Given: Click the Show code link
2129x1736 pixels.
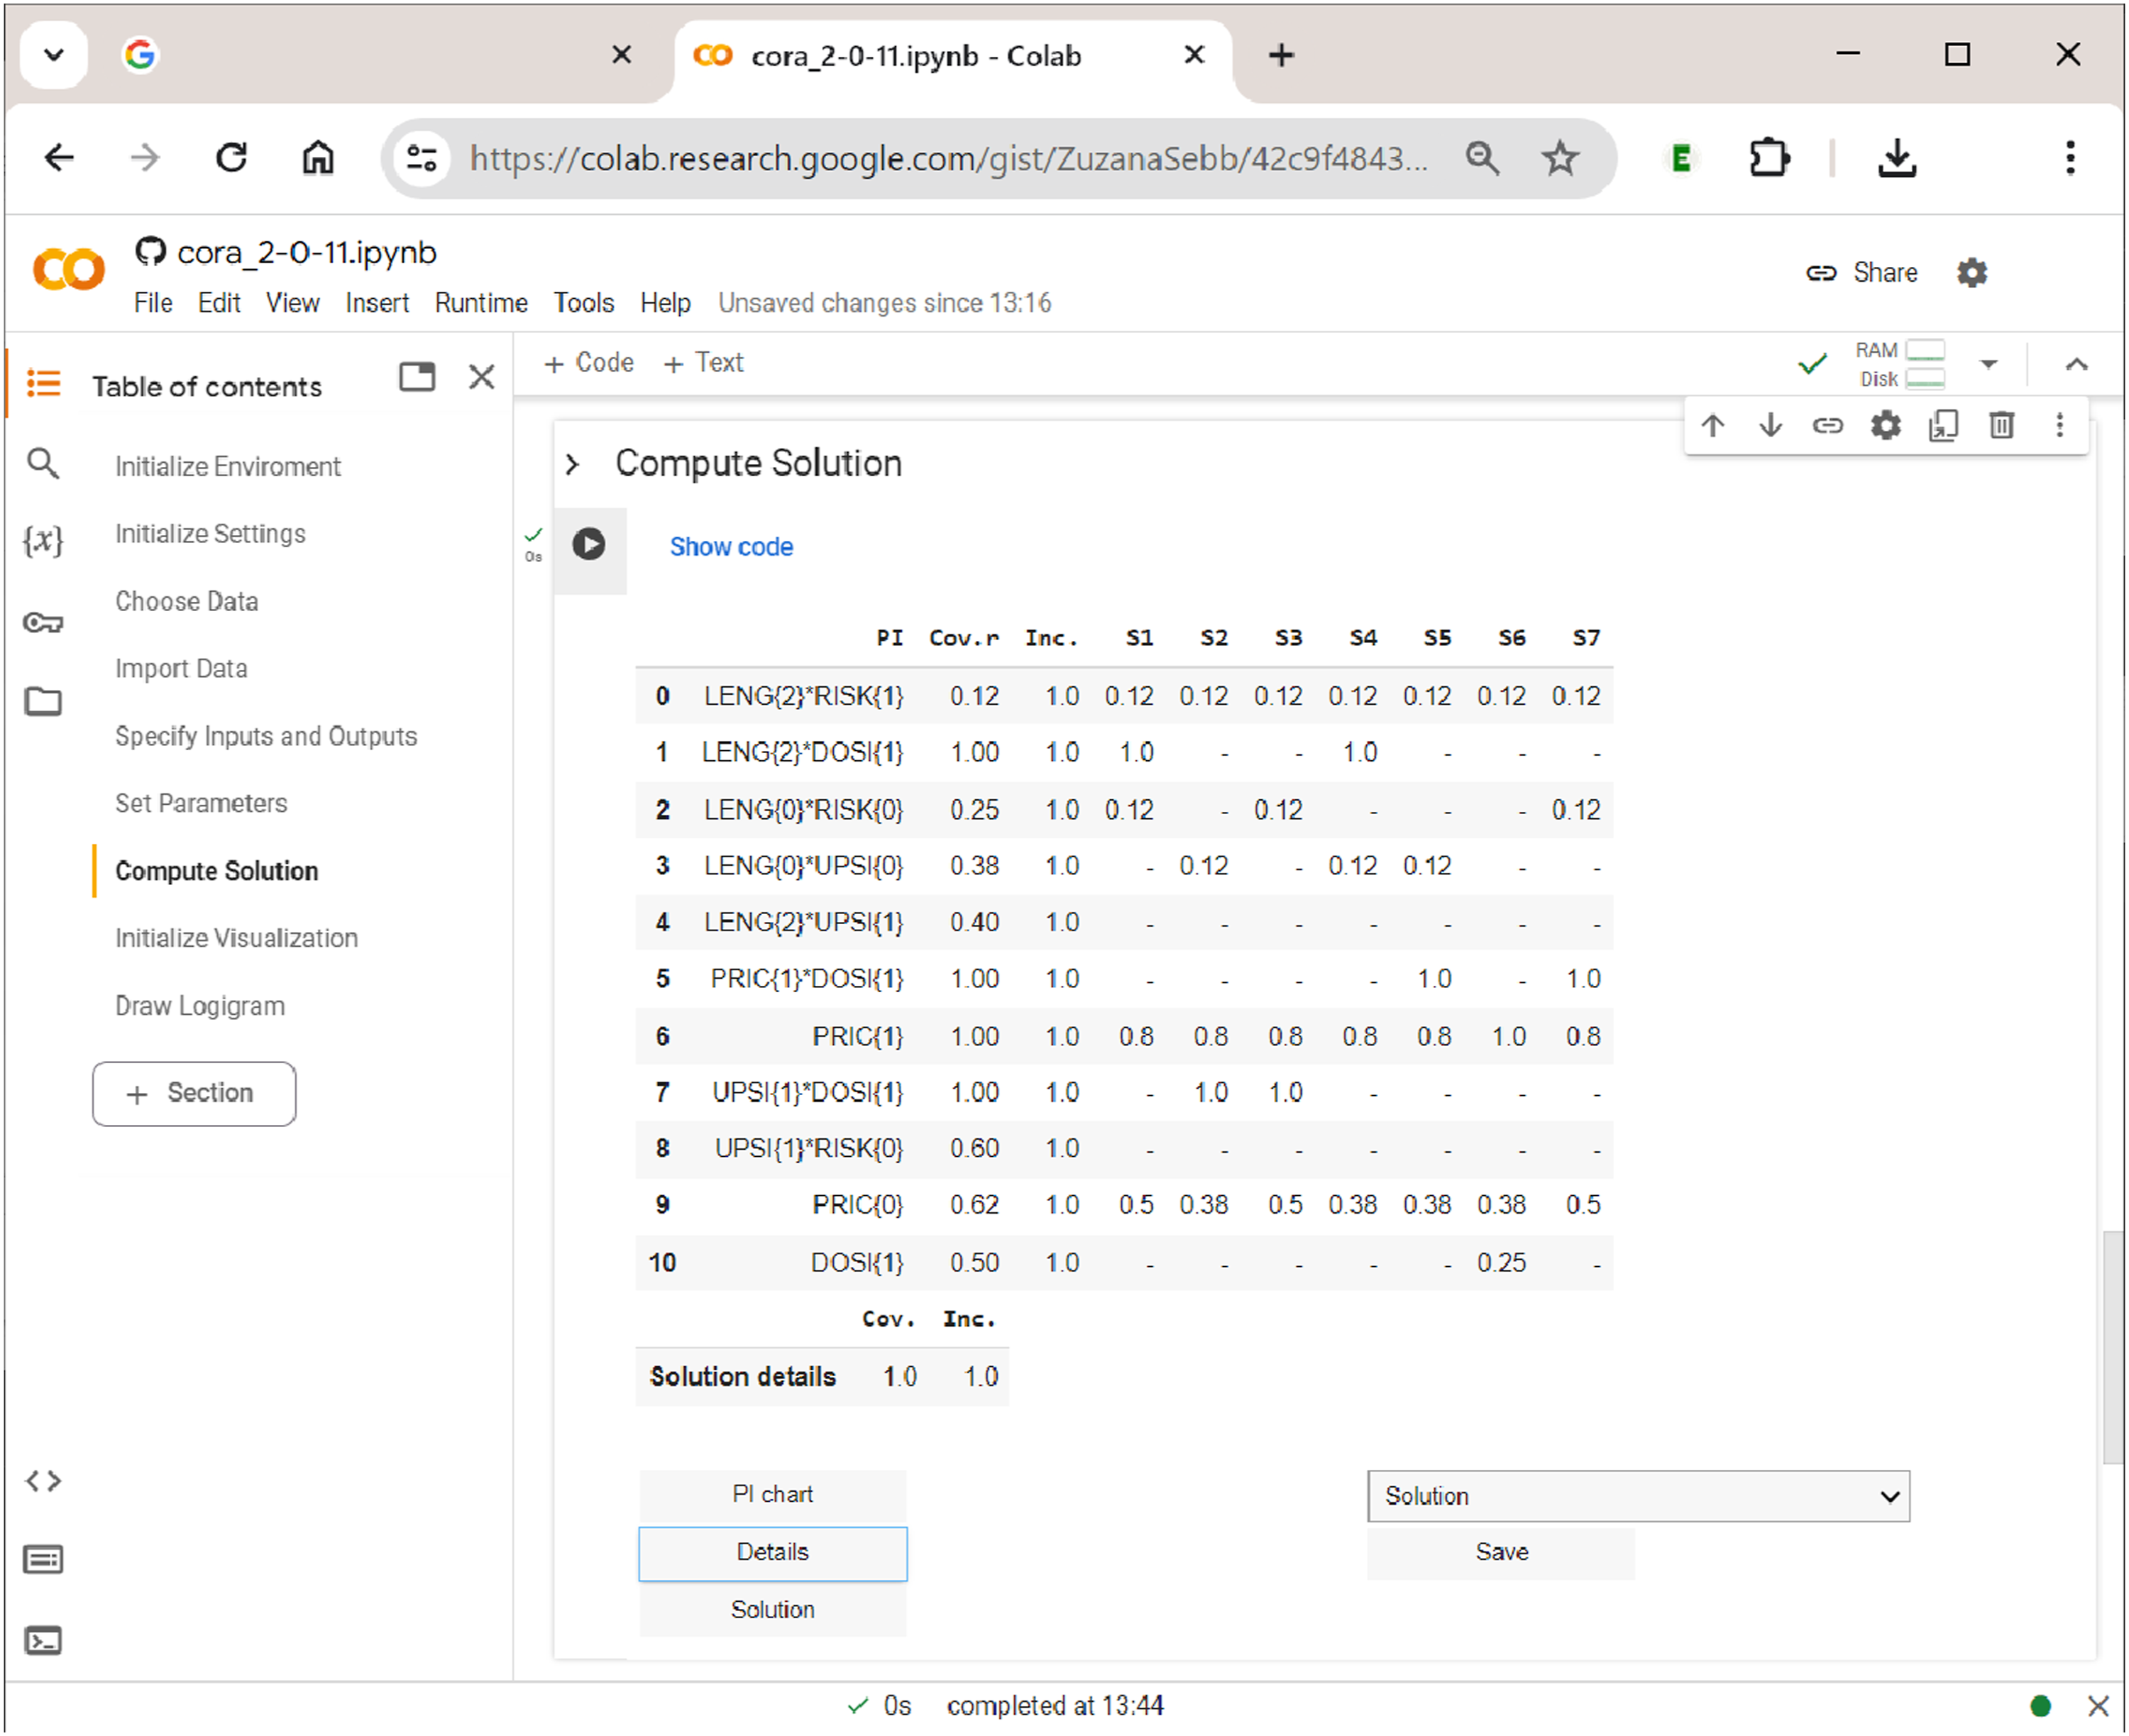Looking at the screenshot, I should [731, 547].
